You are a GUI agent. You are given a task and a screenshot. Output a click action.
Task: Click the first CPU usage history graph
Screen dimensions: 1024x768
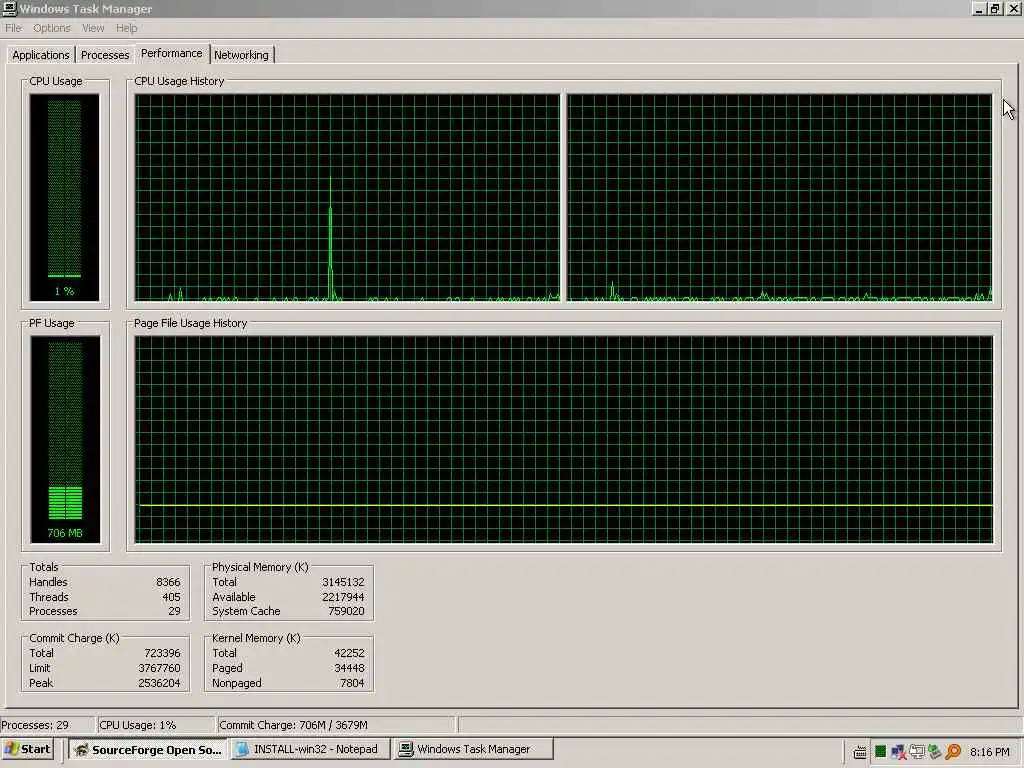tap(347, 197)
